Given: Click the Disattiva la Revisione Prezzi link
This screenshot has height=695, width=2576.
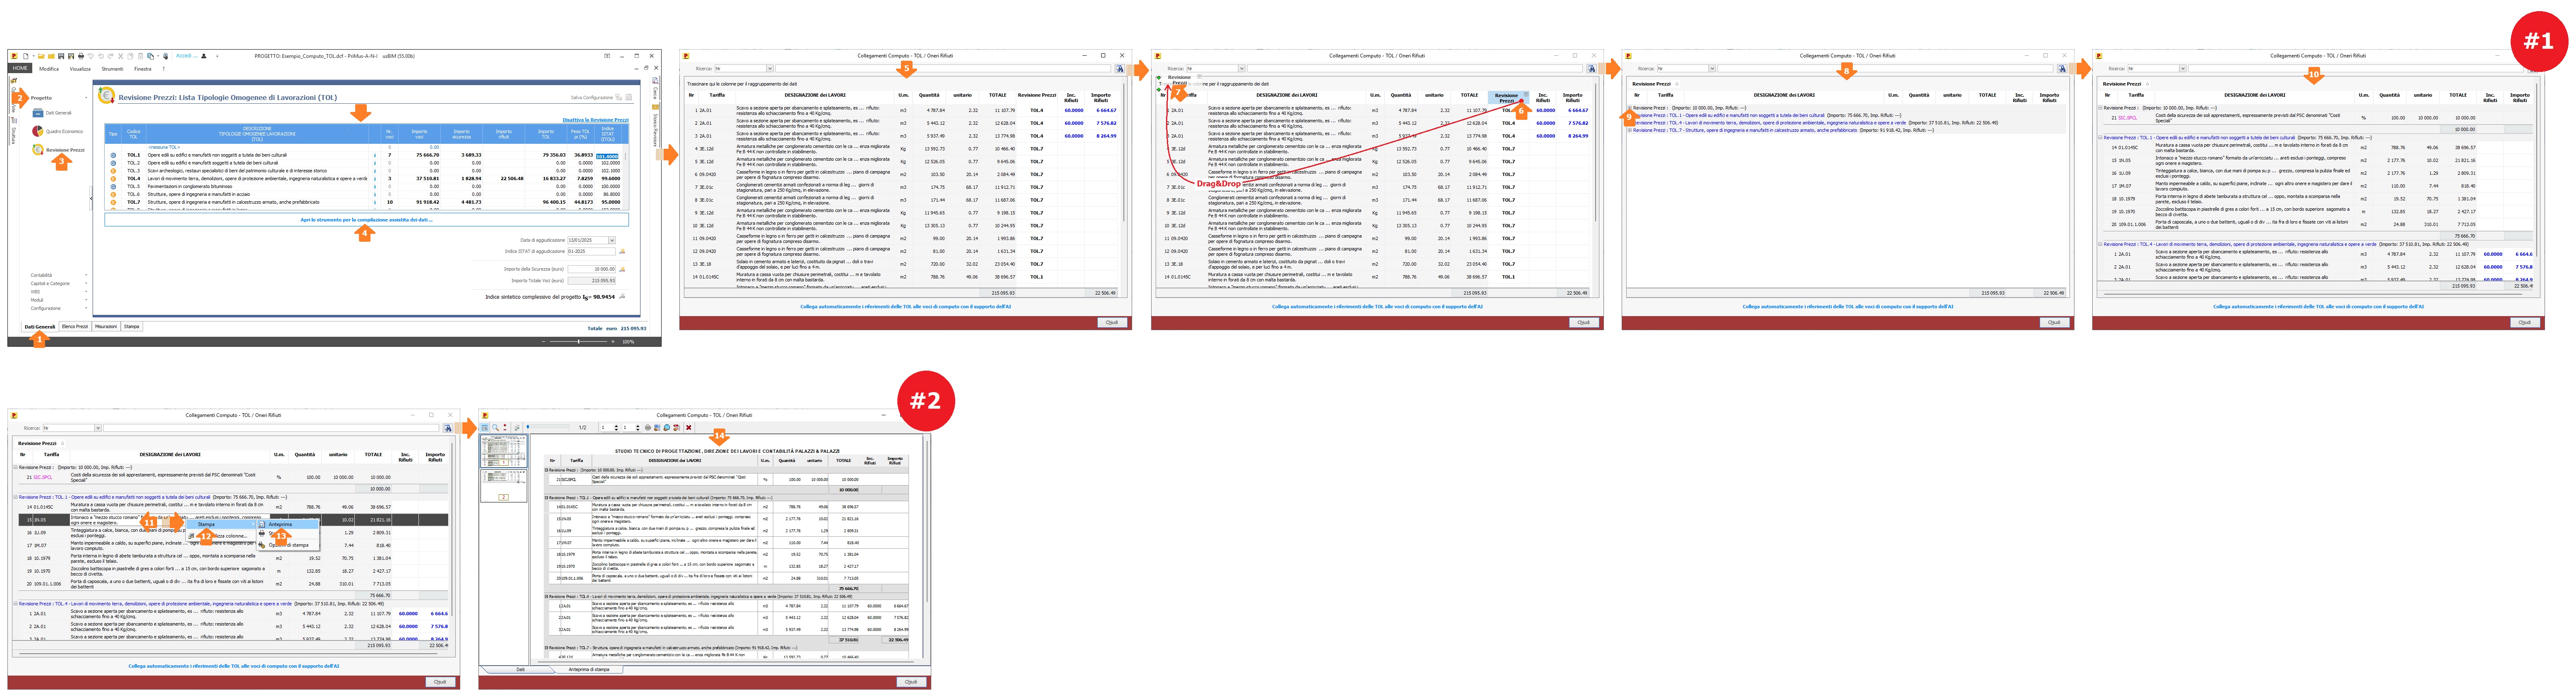Looking at the screenshot, I should [595, 120].
